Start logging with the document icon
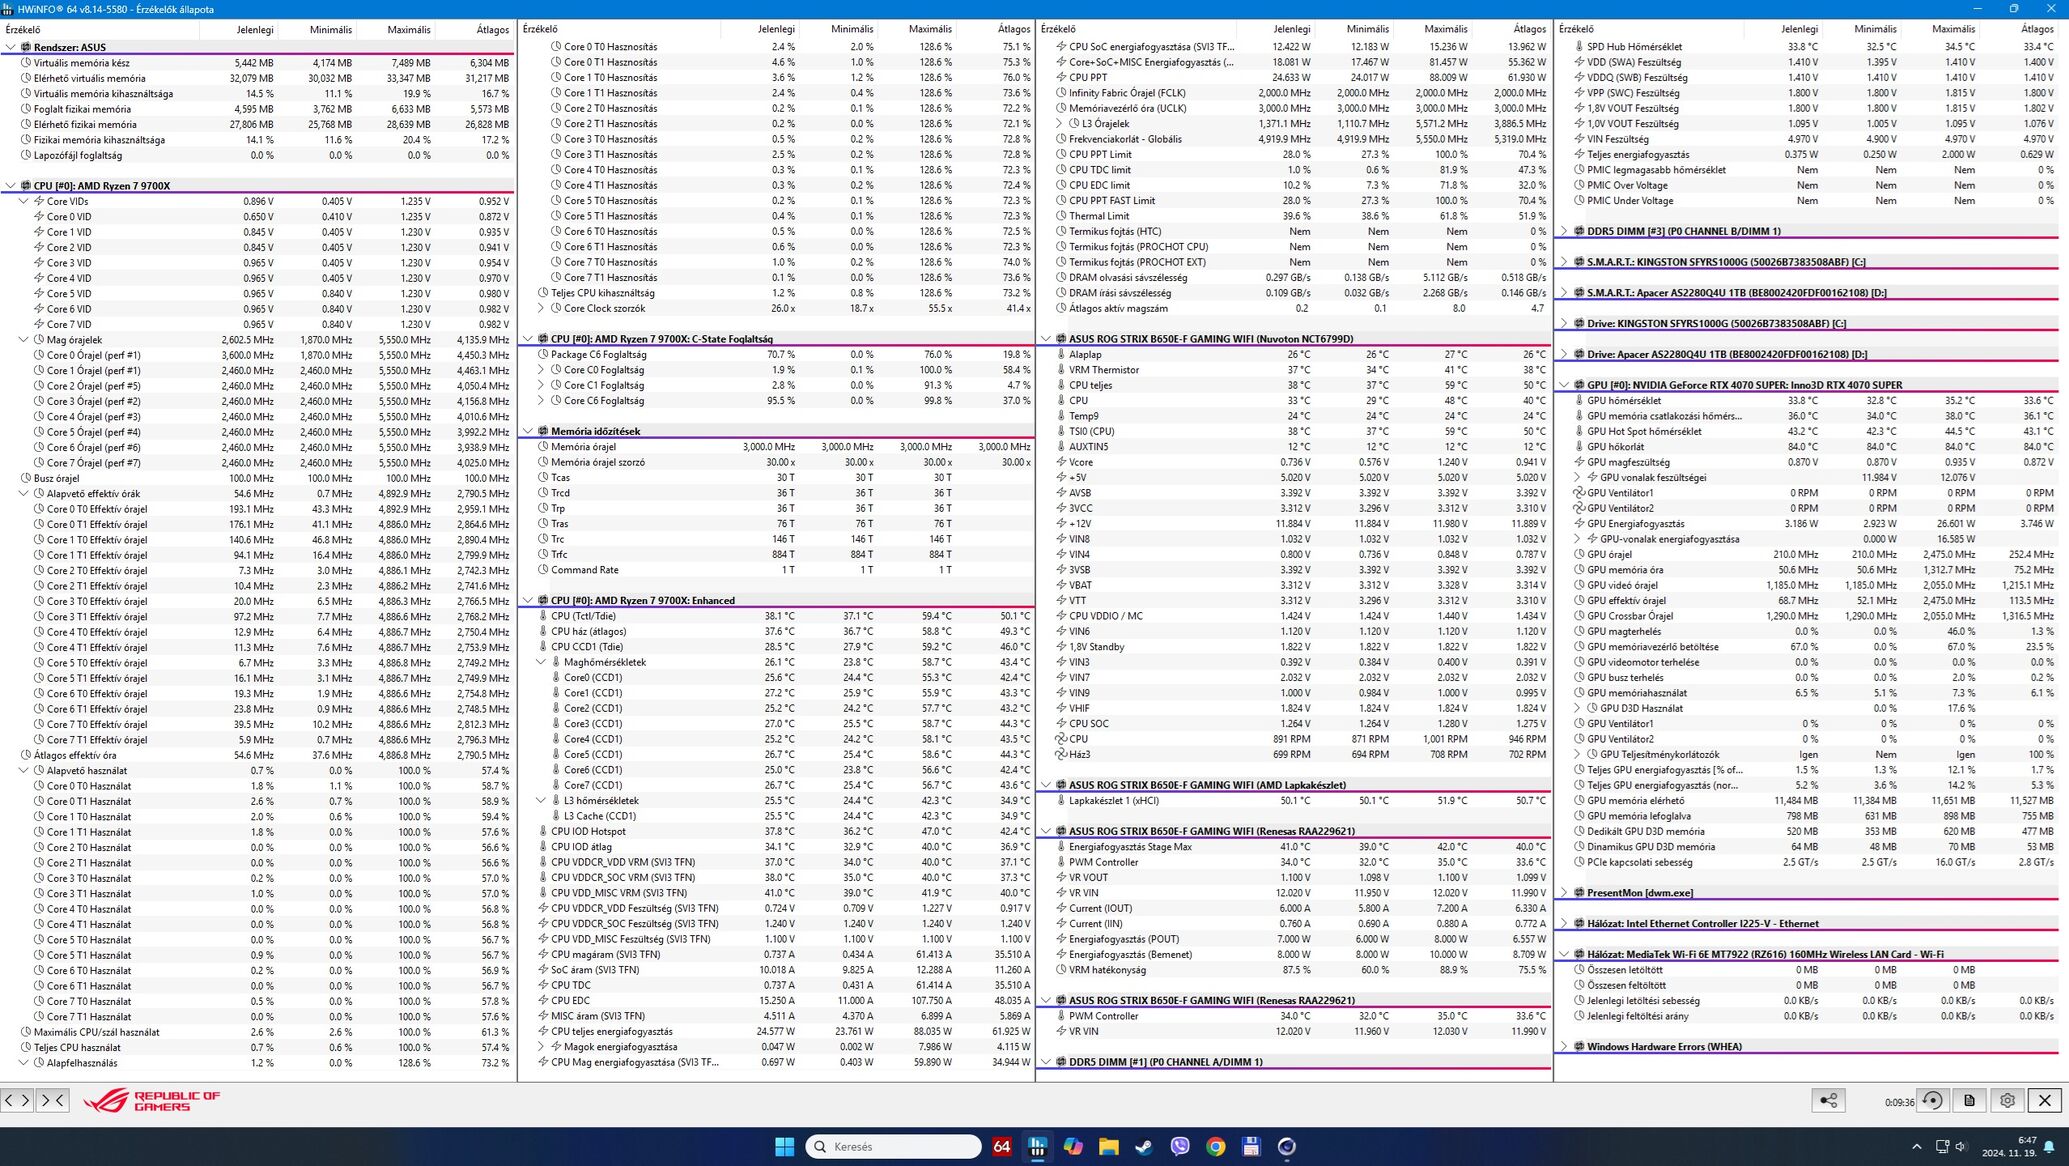Screen dimensions: 2069x1166 point(1969,1100)
